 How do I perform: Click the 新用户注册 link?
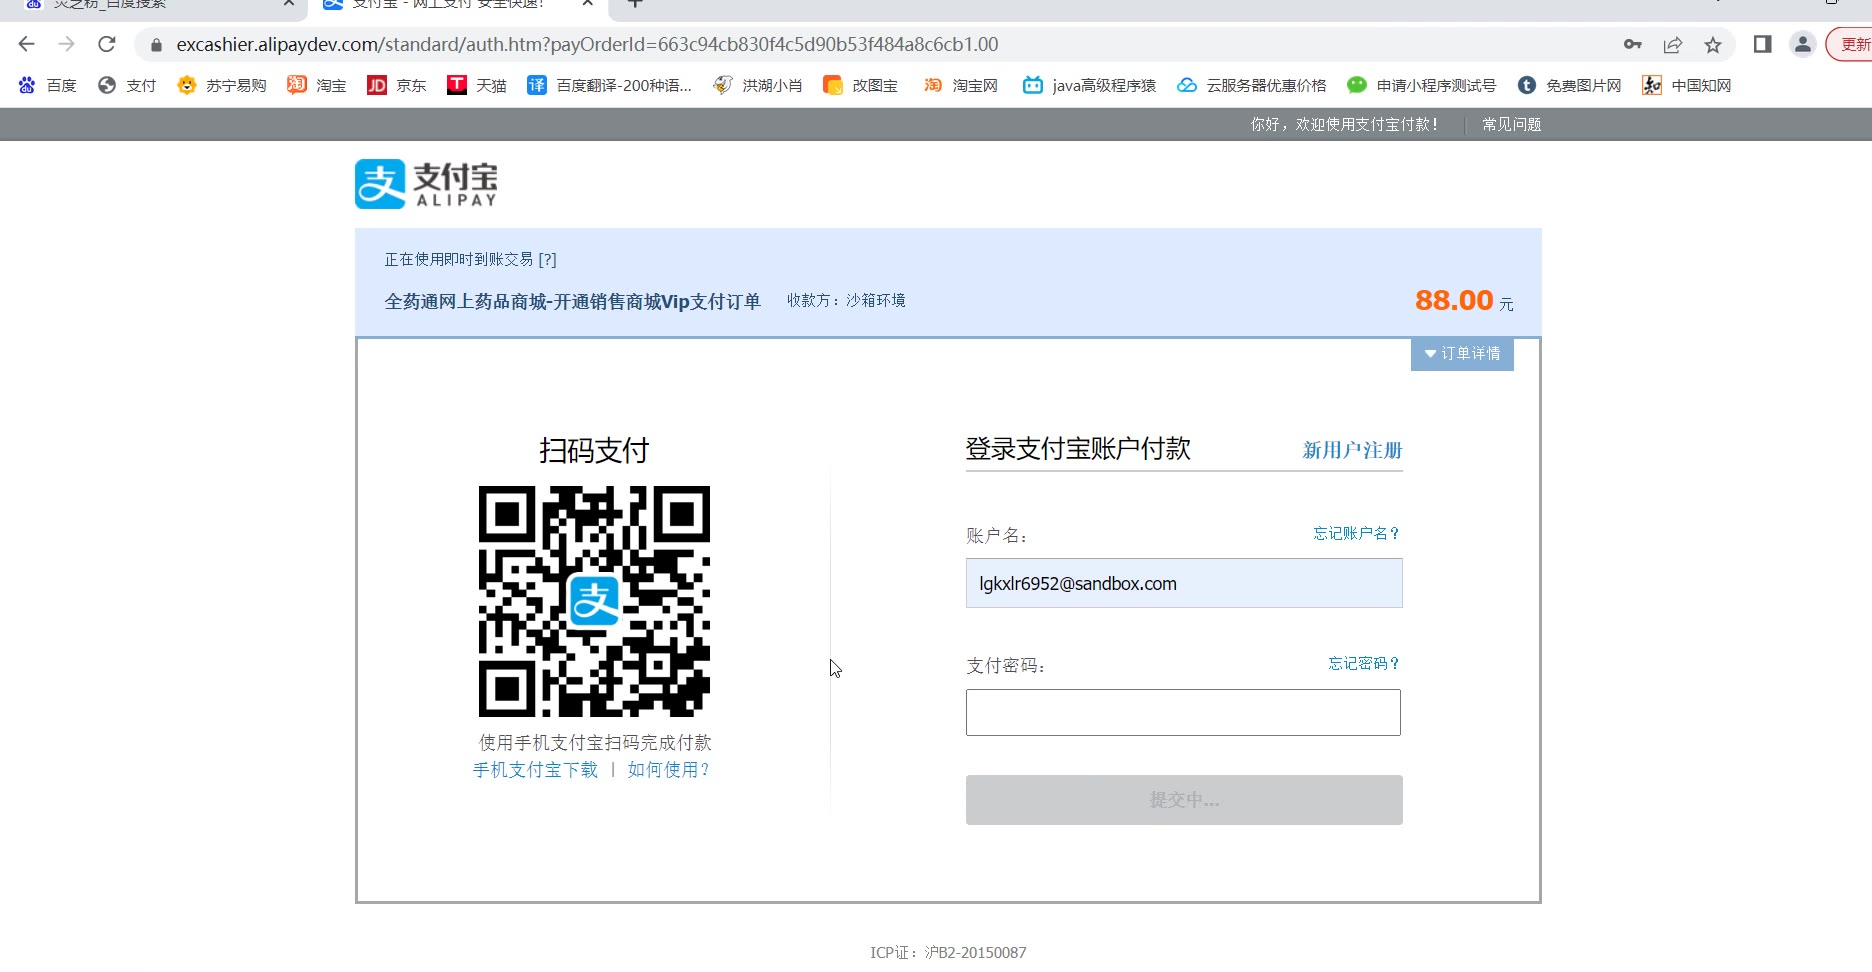1352,450
